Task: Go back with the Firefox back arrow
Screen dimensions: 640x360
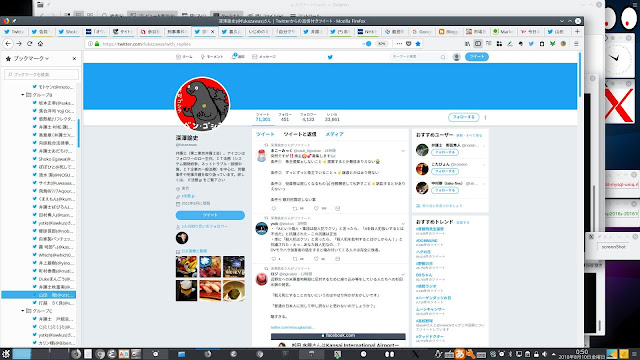Action: (x=8, y=44)
